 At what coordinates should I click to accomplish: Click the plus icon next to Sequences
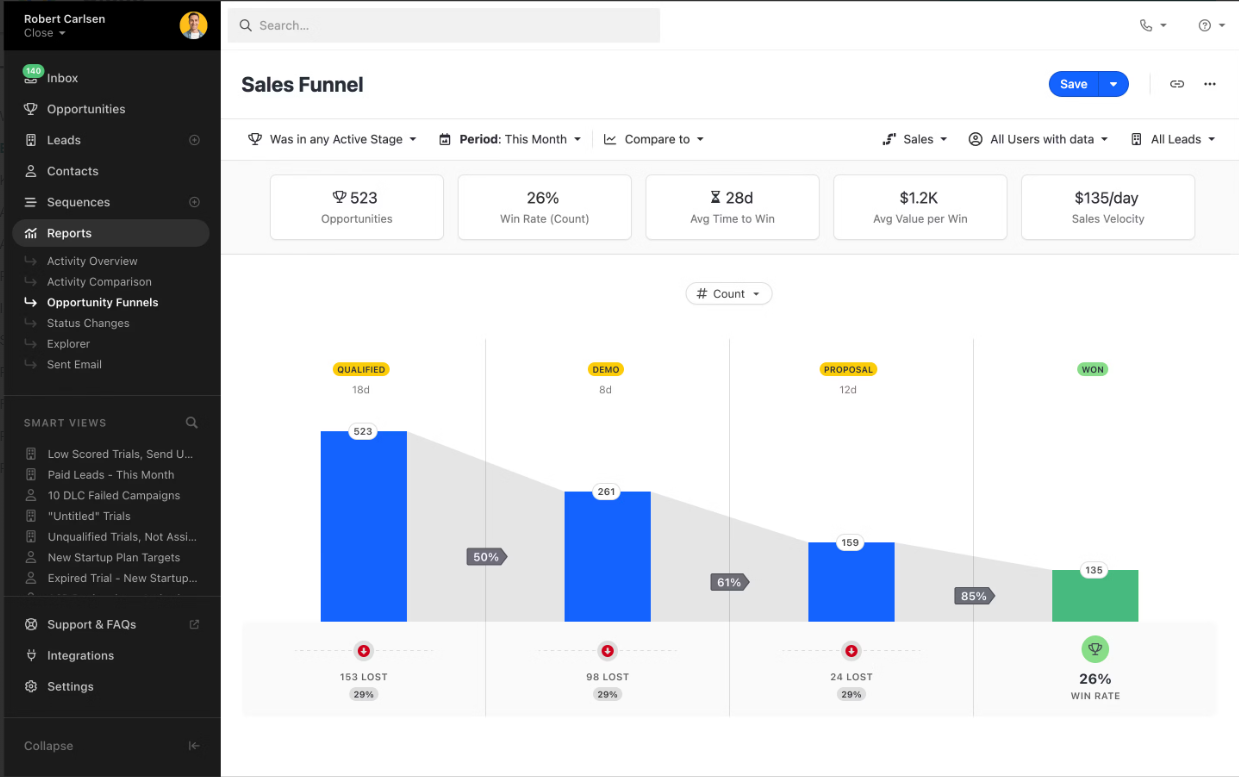195,202
